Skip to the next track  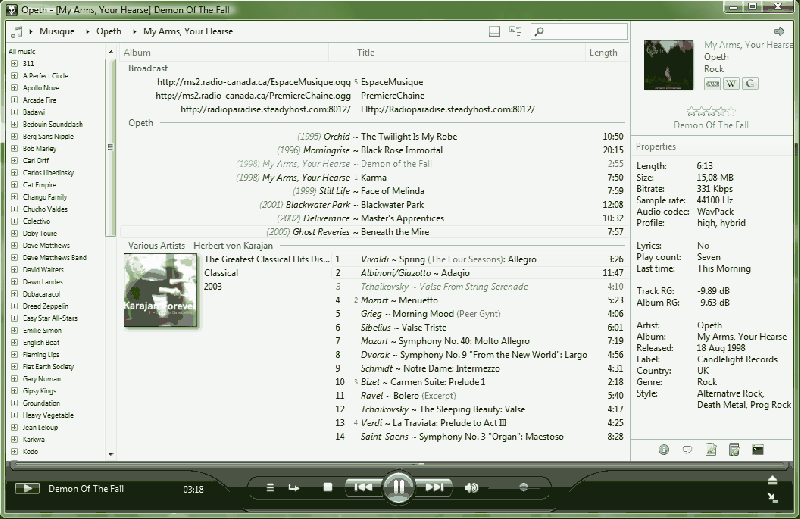point(434,487)
